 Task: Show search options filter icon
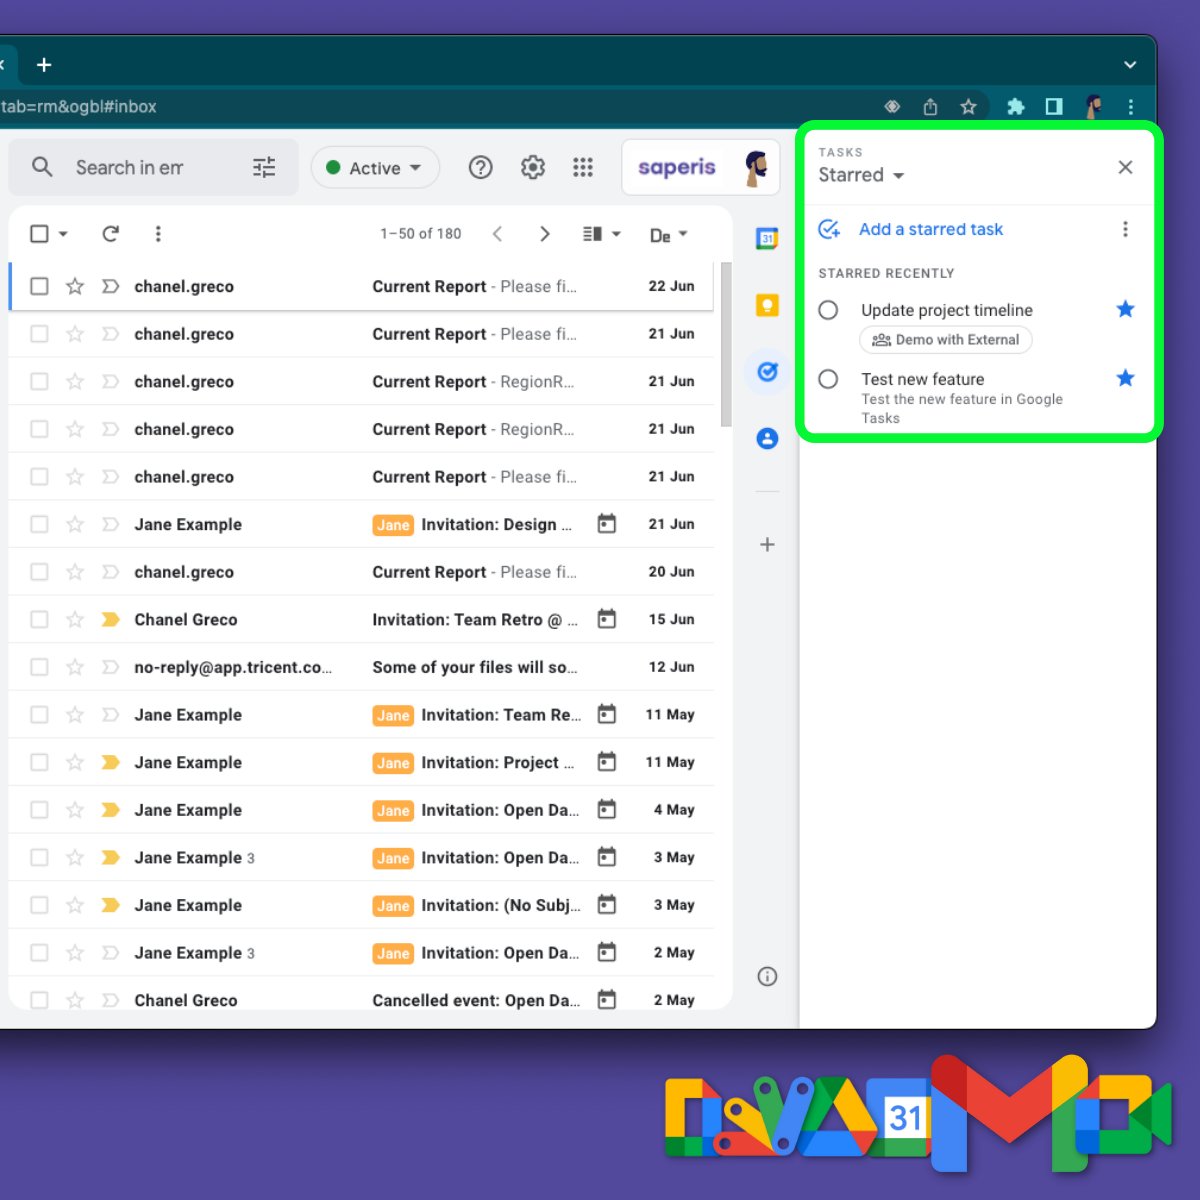264,167
